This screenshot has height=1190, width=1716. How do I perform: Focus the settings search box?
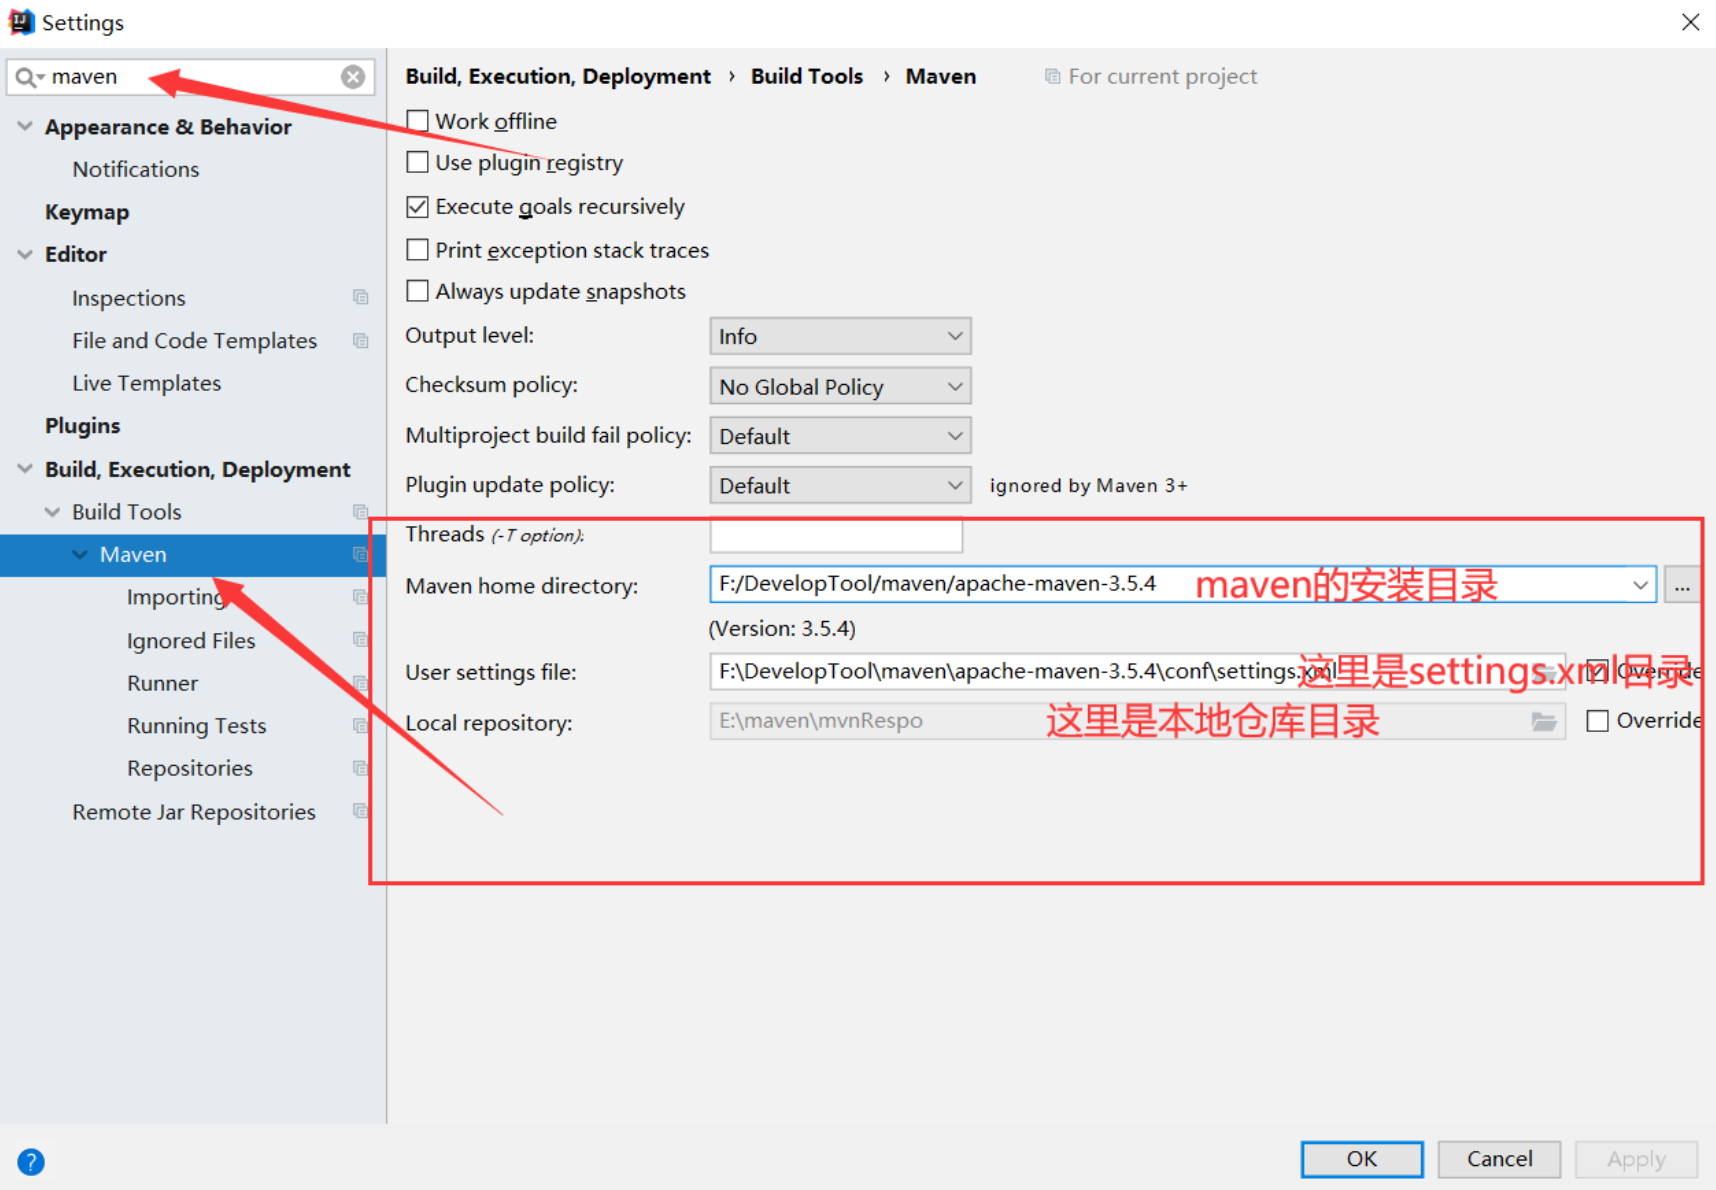click(x=190, y=77)
